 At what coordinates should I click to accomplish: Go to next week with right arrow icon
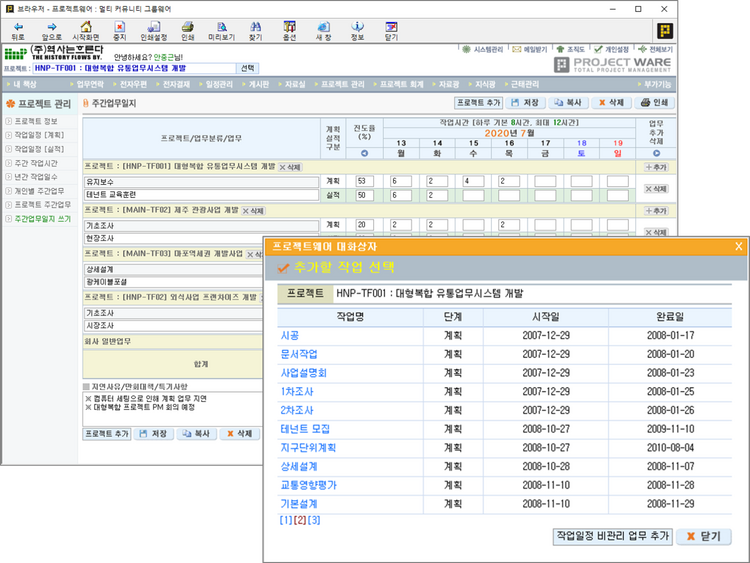coord(656,154)
